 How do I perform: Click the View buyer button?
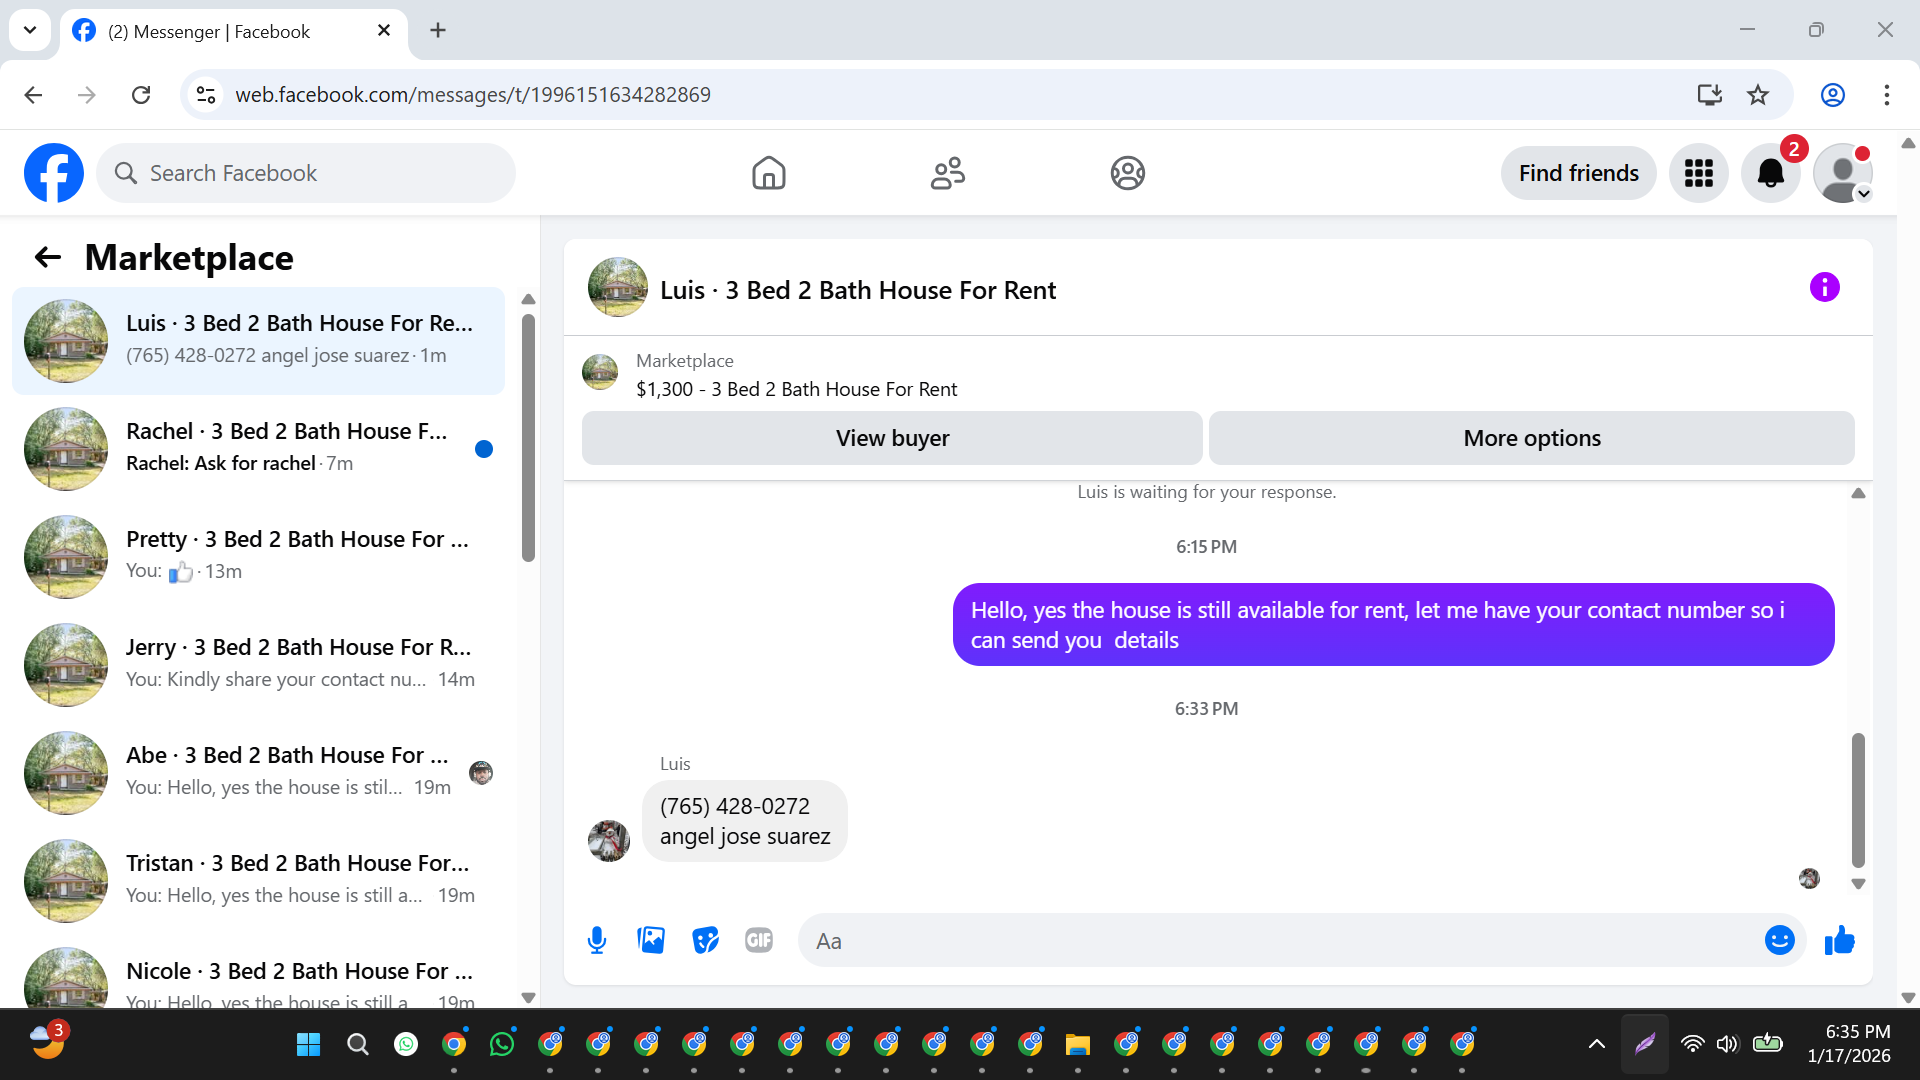point(892,438)
